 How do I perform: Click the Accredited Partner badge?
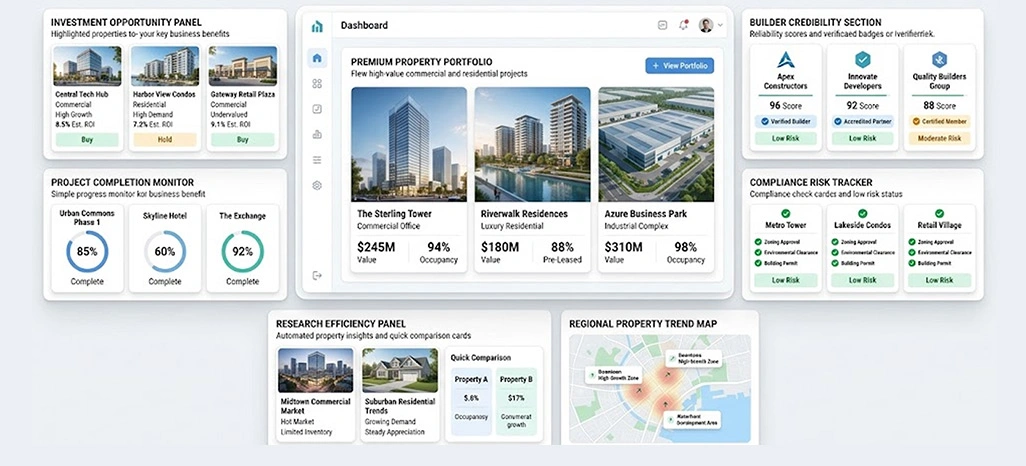click(862, 121)
